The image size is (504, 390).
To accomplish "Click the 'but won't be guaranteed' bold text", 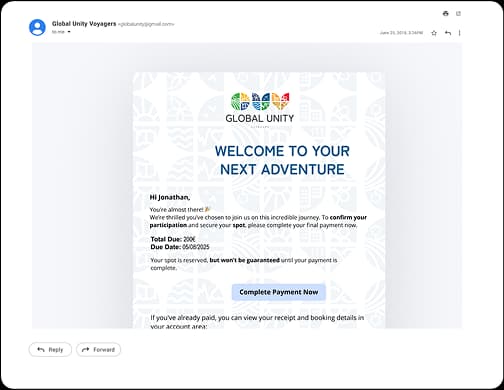I will pyautogui.click(x=244, y=260).
